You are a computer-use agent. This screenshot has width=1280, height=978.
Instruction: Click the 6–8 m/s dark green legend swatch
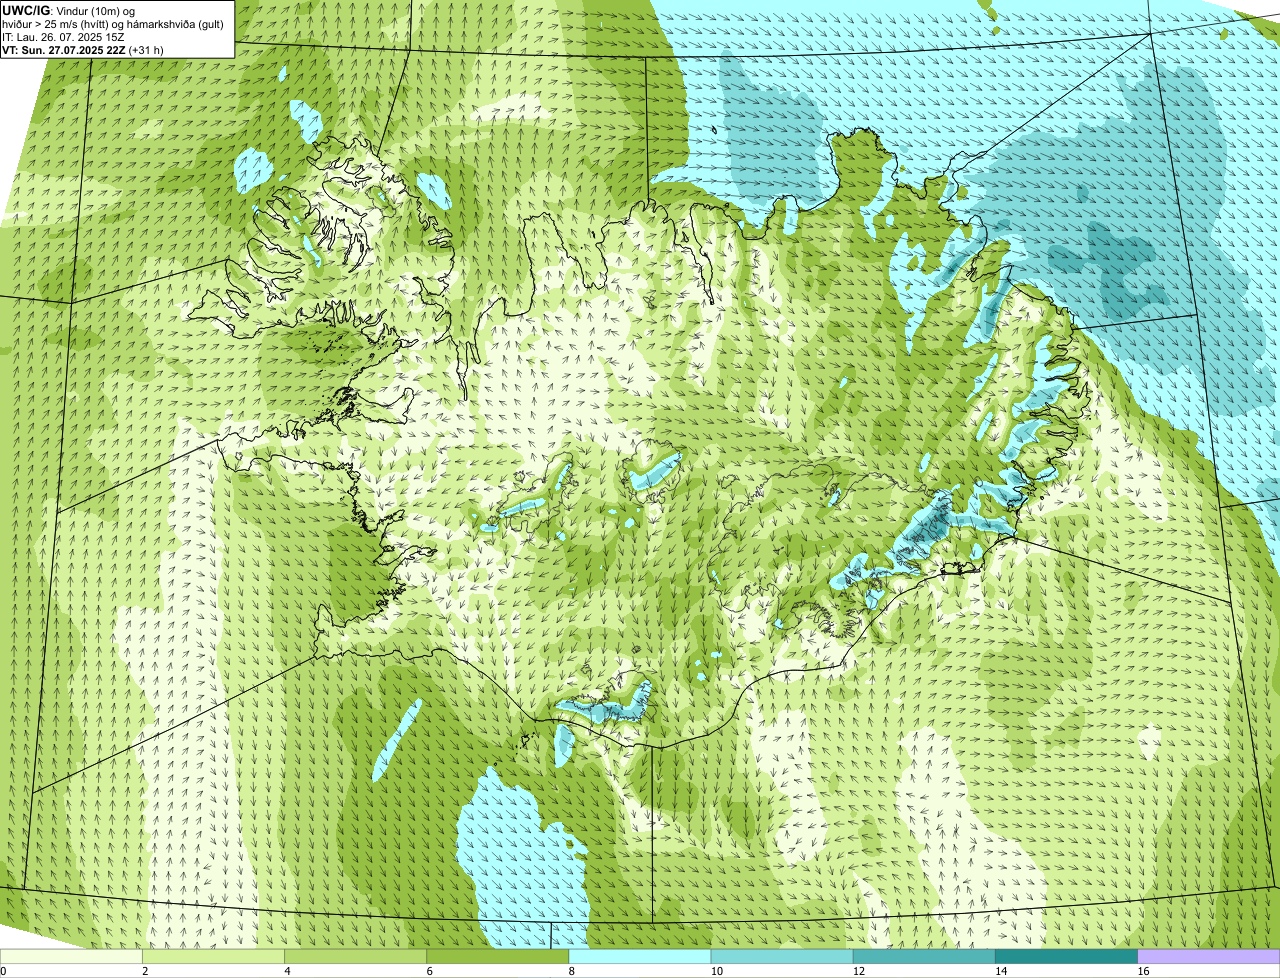click(498, 956)
